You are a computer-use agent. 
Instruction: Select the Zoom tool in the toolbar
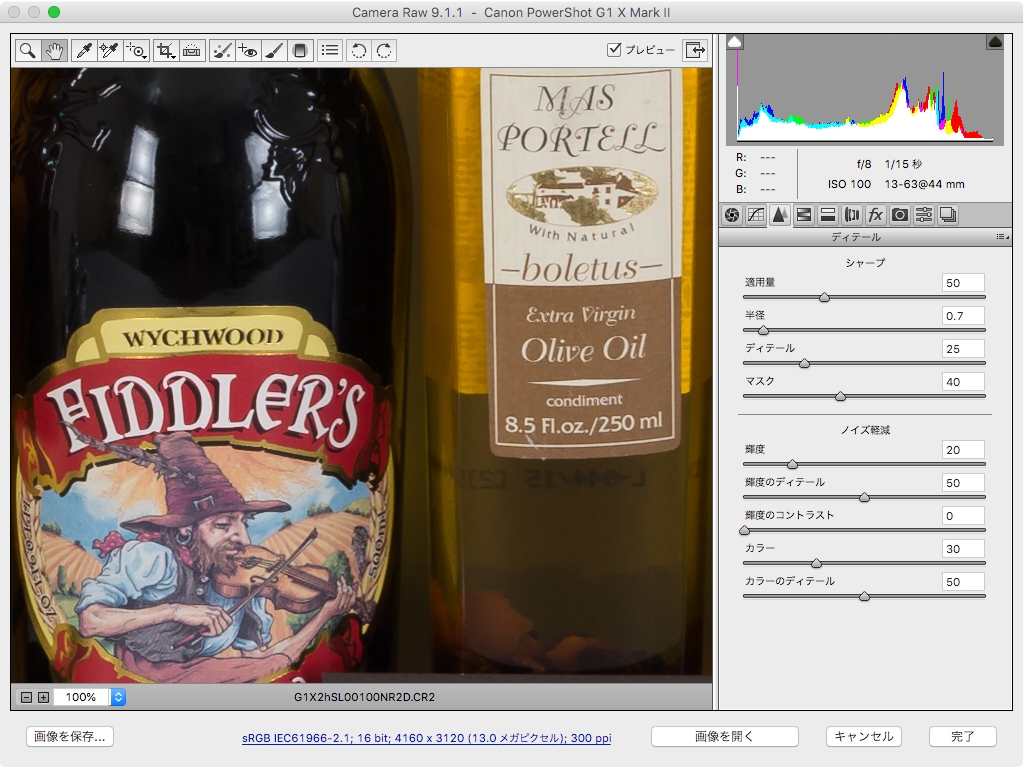[x=28, y=50]
